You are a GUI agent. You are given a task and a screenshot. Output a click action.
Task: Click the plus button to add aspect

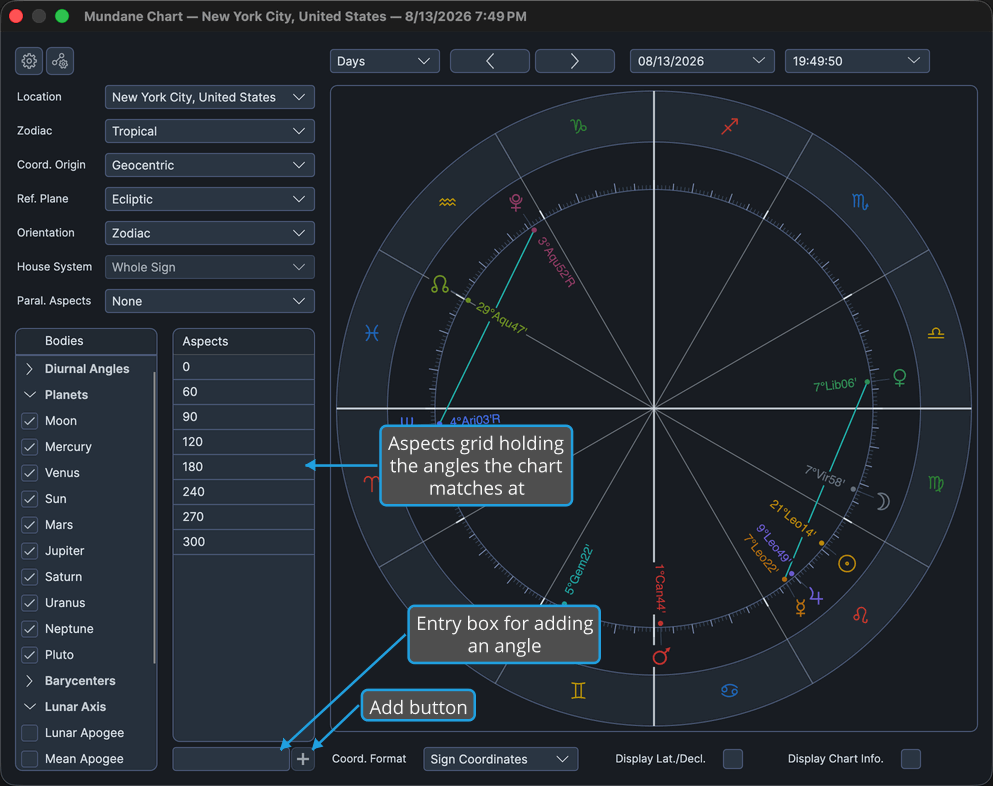pos(303,759)
